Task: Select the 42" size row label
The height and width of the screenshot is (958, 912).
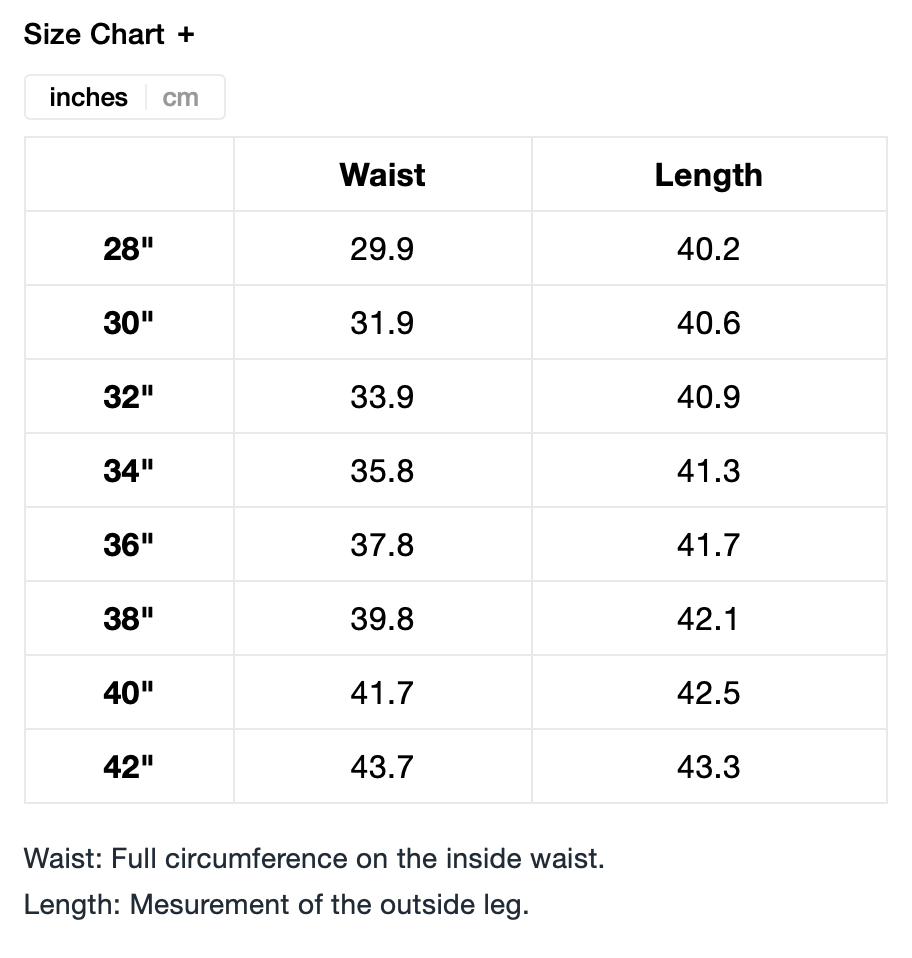Action: pyautogui.click(x=129, y=767)
